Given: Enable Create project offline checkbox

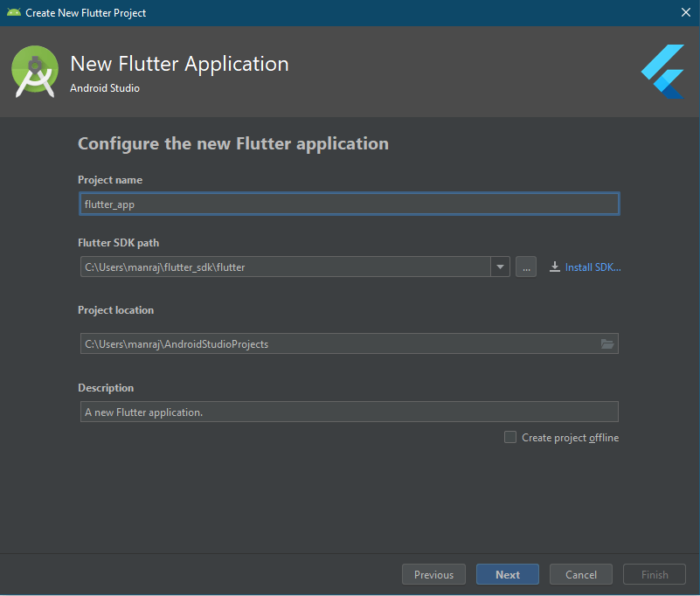Looking at the screenshot, I should click(510, 437).
